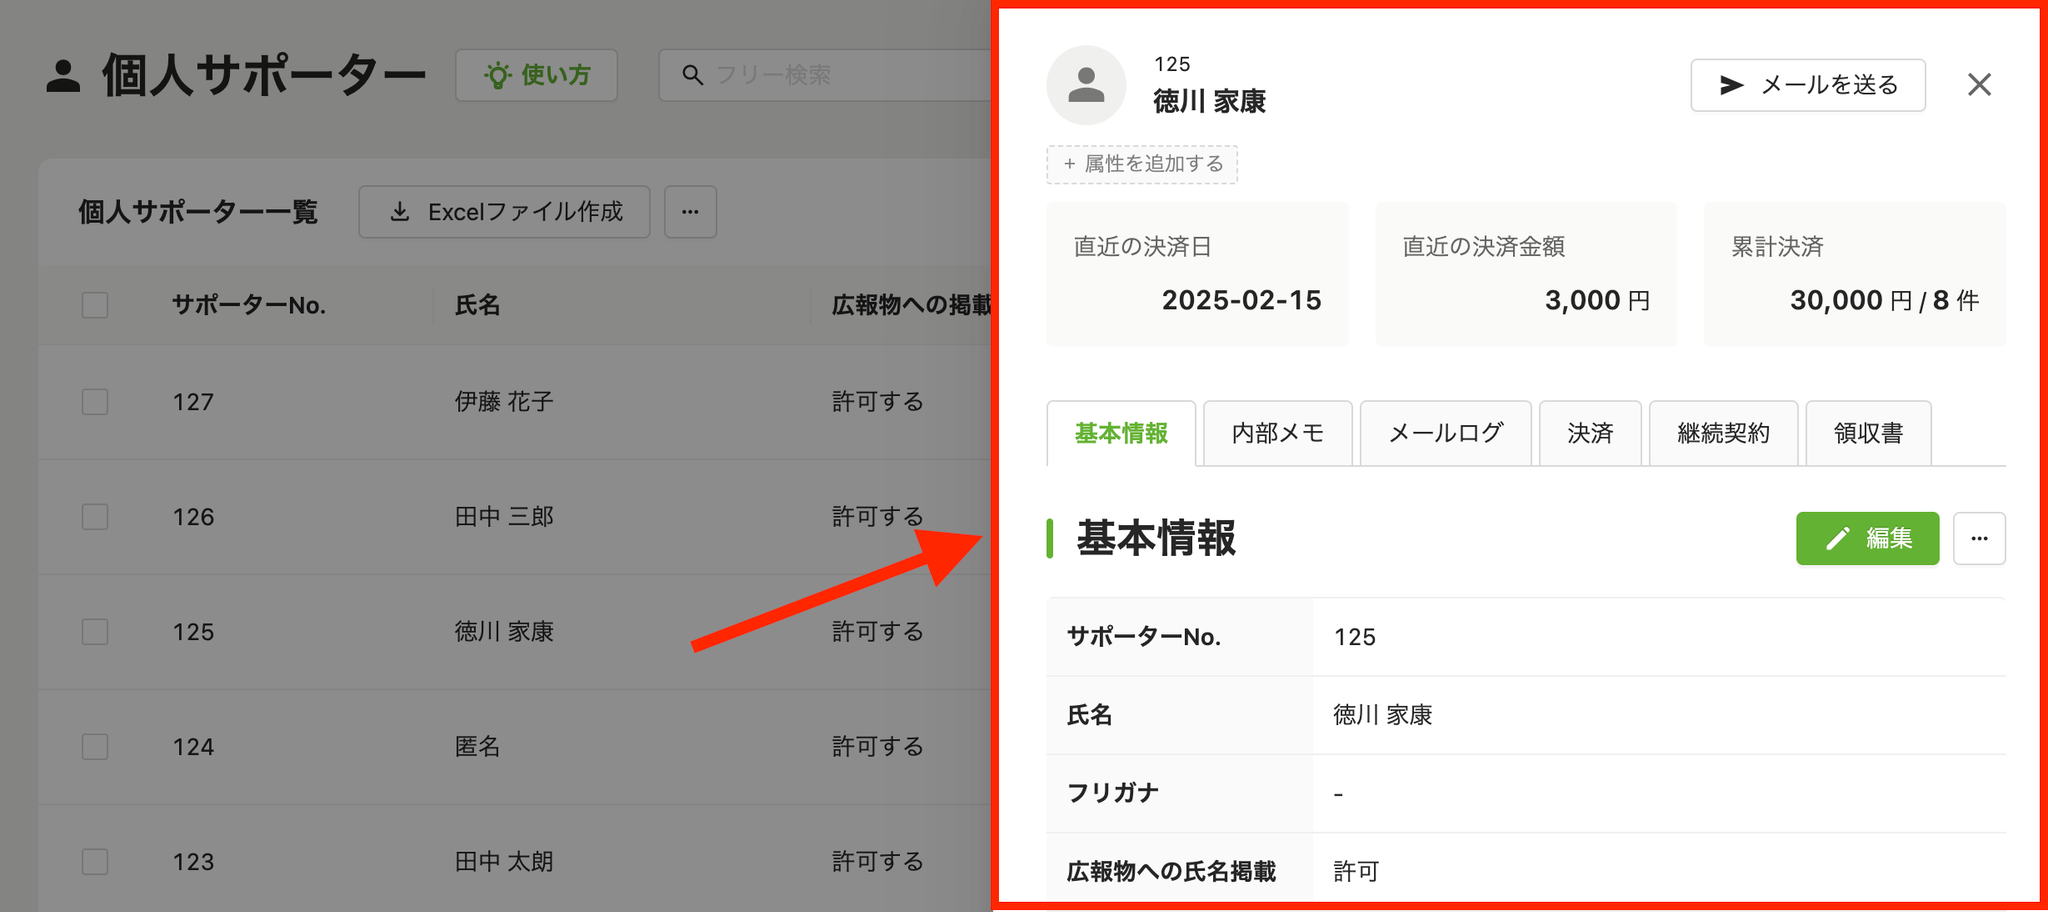
Task: Open the 使い方 help button
Action: [537, 75]
